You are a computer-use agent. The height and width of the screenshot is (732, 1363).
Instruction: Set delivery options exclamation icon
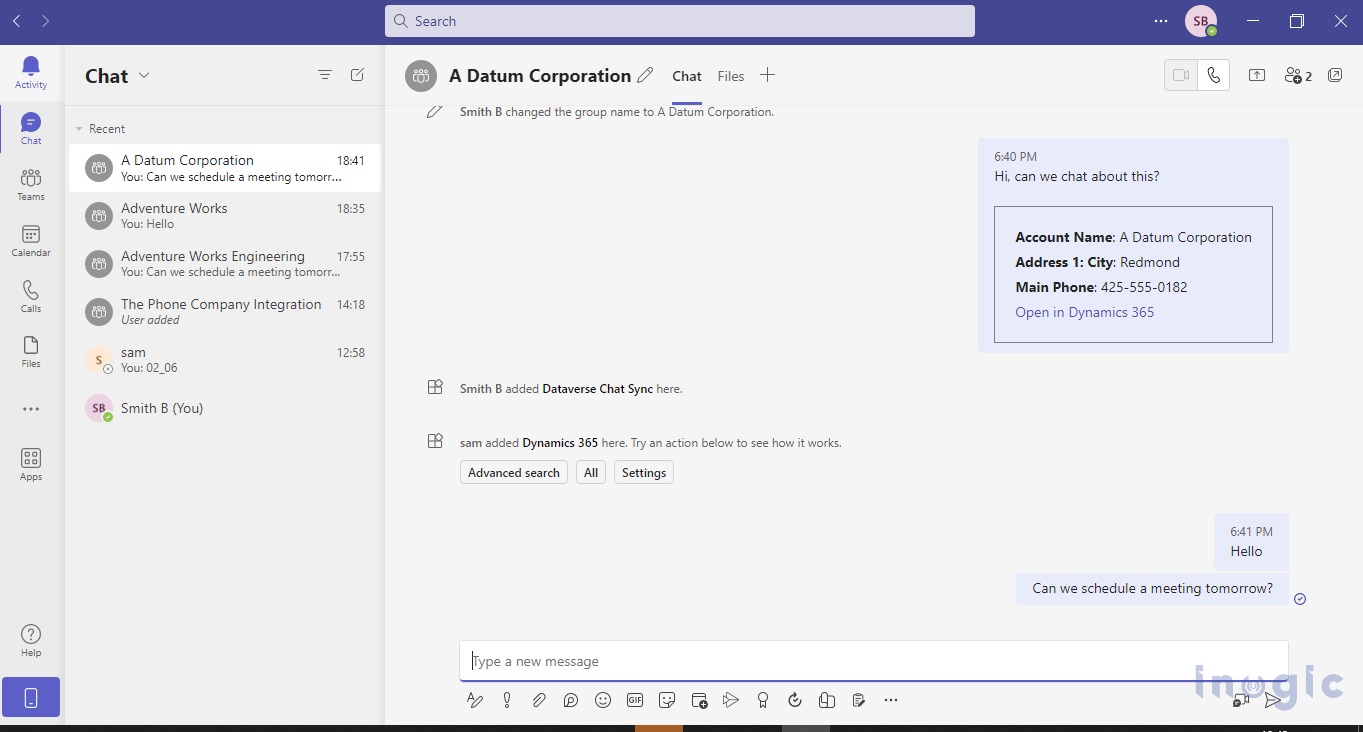coord(507,700)
